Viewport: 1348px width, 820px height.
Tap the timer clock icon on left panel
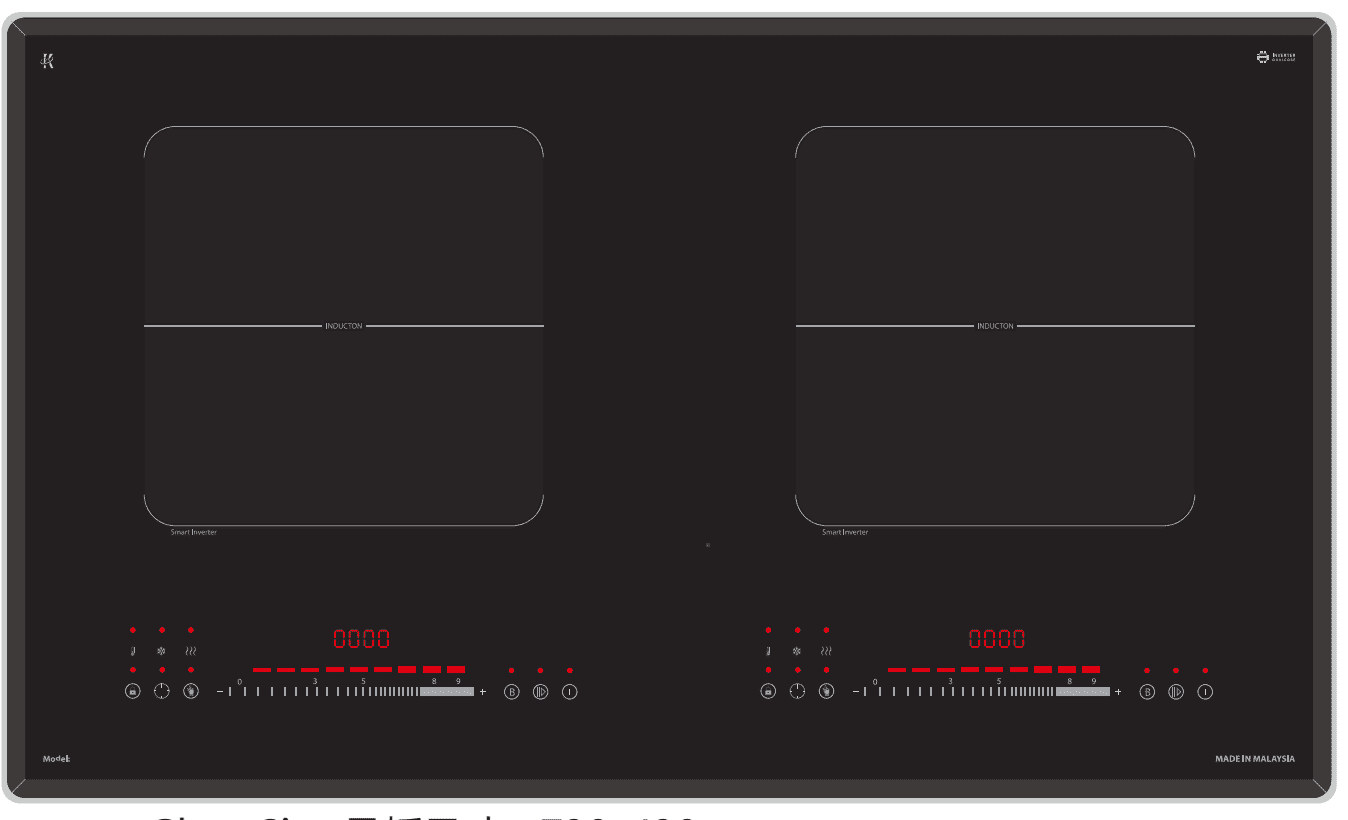point(162,691)
